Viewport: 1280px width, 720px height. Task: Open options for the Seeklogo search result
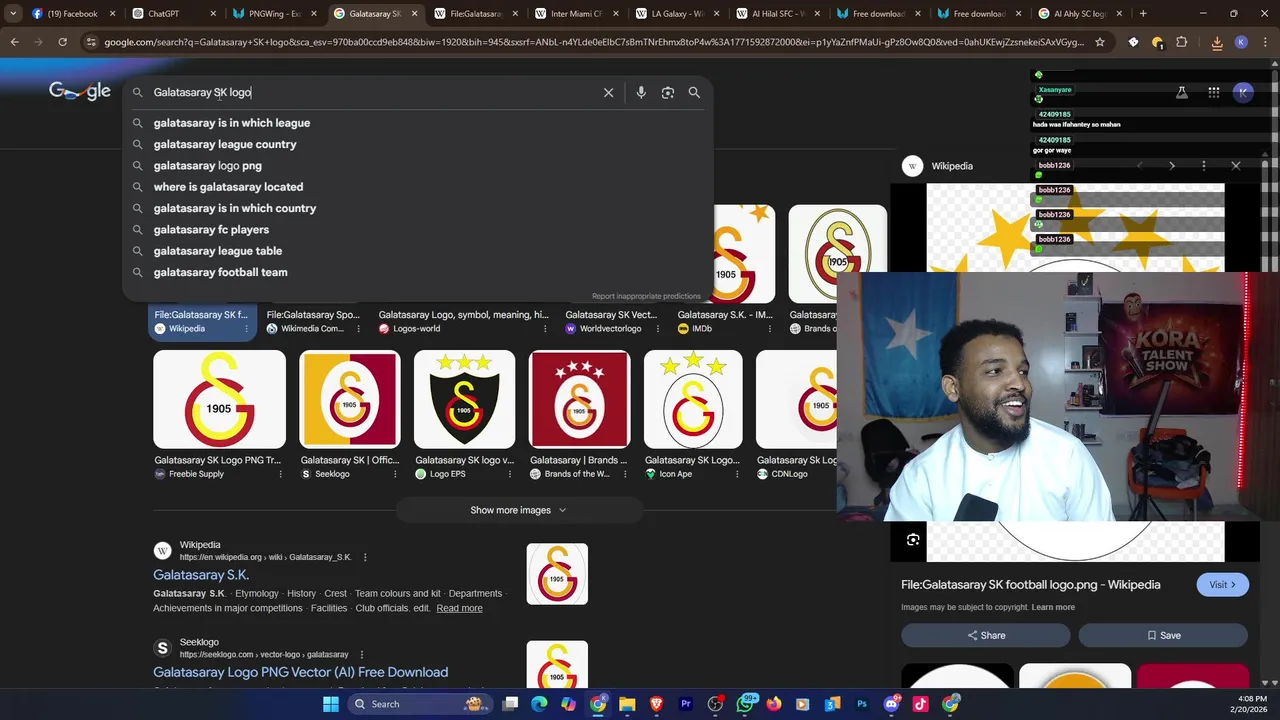362,654
